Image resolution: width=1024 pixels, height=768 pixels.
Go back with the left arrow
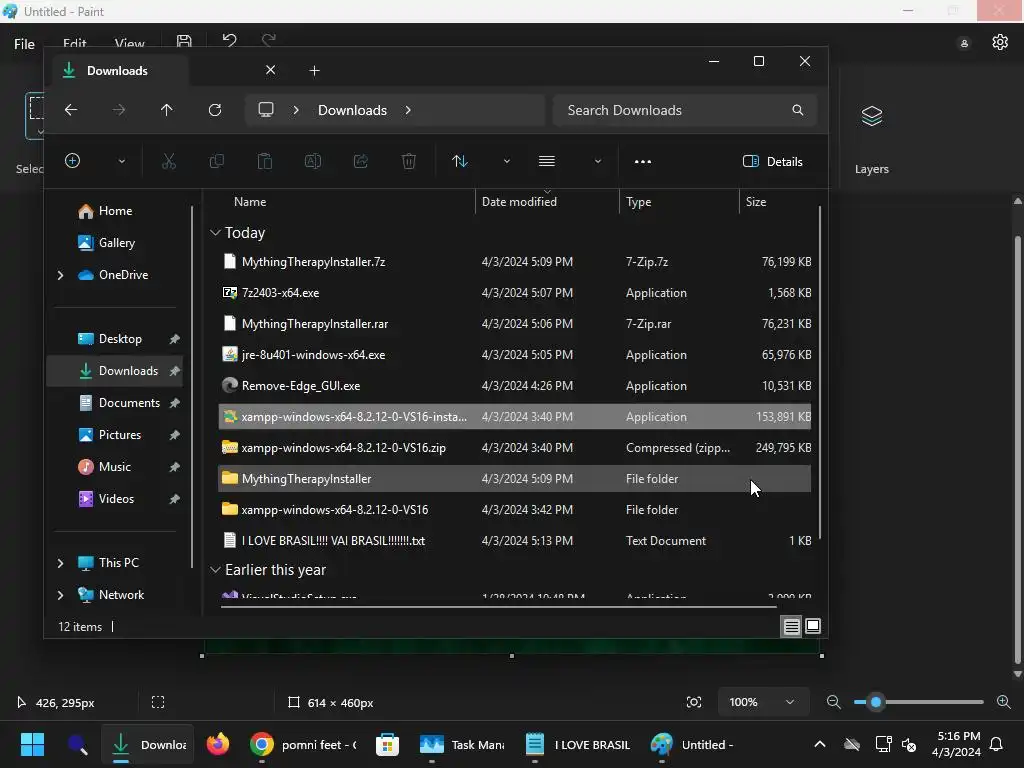click(71, 110)
